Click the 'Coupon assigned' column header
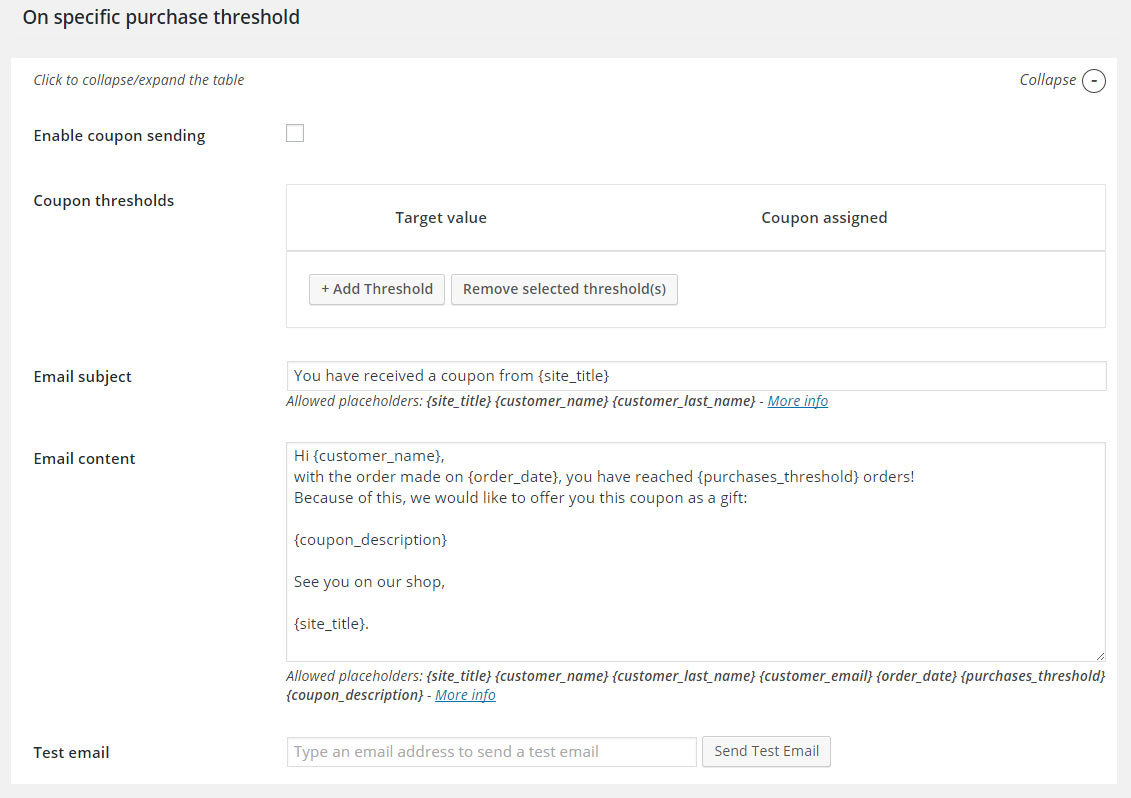This screenshot has width=1131, height=798. 824,218
